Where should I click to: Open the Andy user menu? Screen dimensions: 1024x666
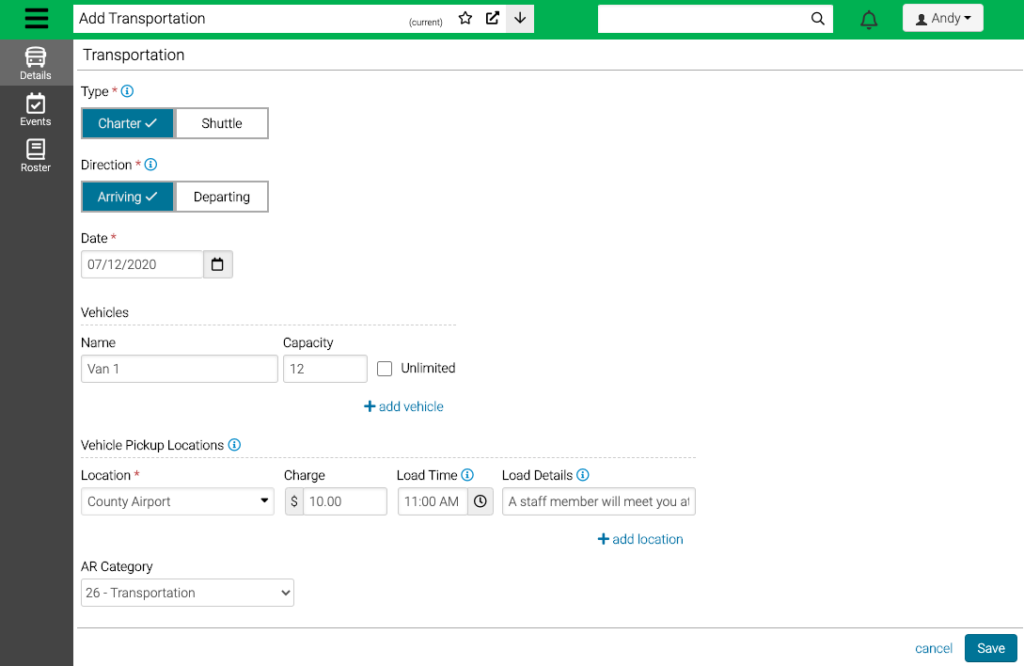pyautogui.click(x=943, y=19)
